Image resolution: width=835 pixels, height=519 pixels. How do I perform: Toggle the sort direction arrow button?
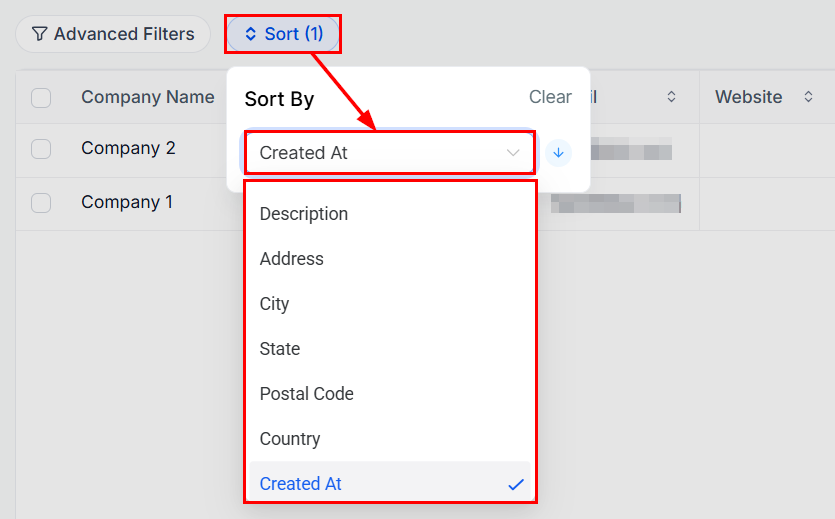(558, 153)
